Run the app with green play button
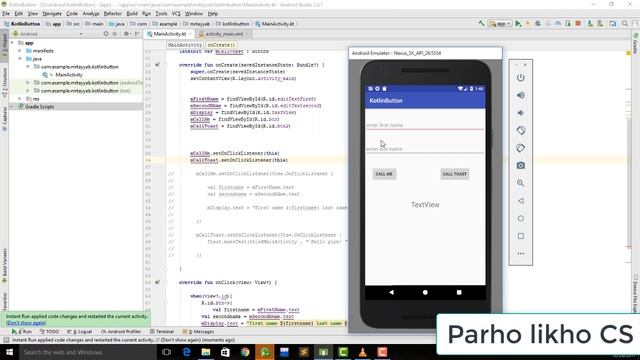 coord(518,24)
